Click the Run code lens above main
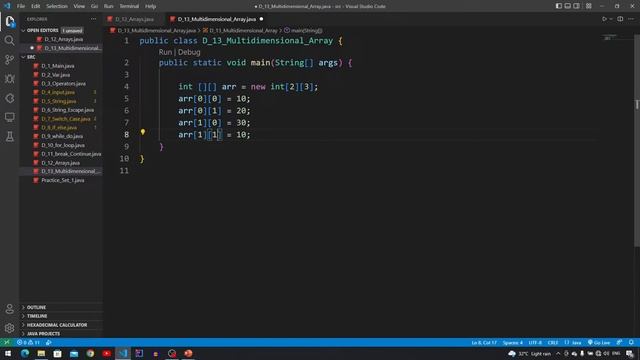Screen dimensions: 640x360 pos(165,52)
